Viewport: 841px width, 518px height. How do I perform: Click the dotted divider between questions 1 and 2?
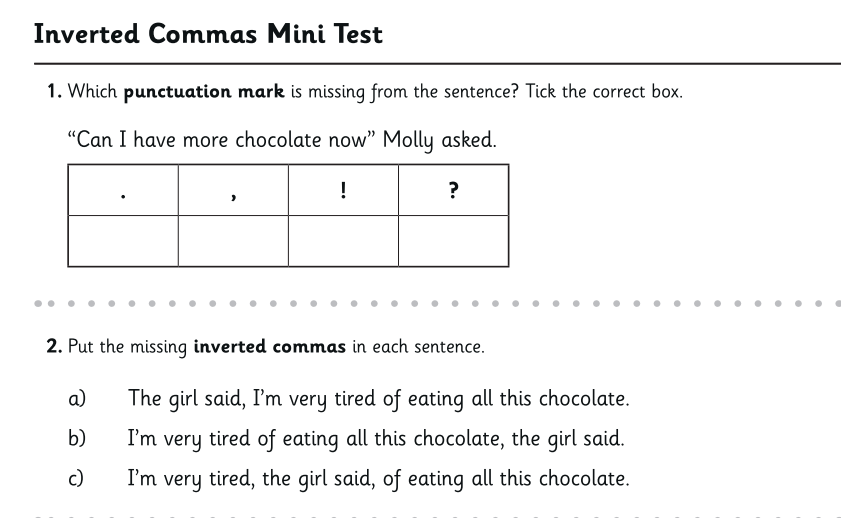click(x=437, y=304)
